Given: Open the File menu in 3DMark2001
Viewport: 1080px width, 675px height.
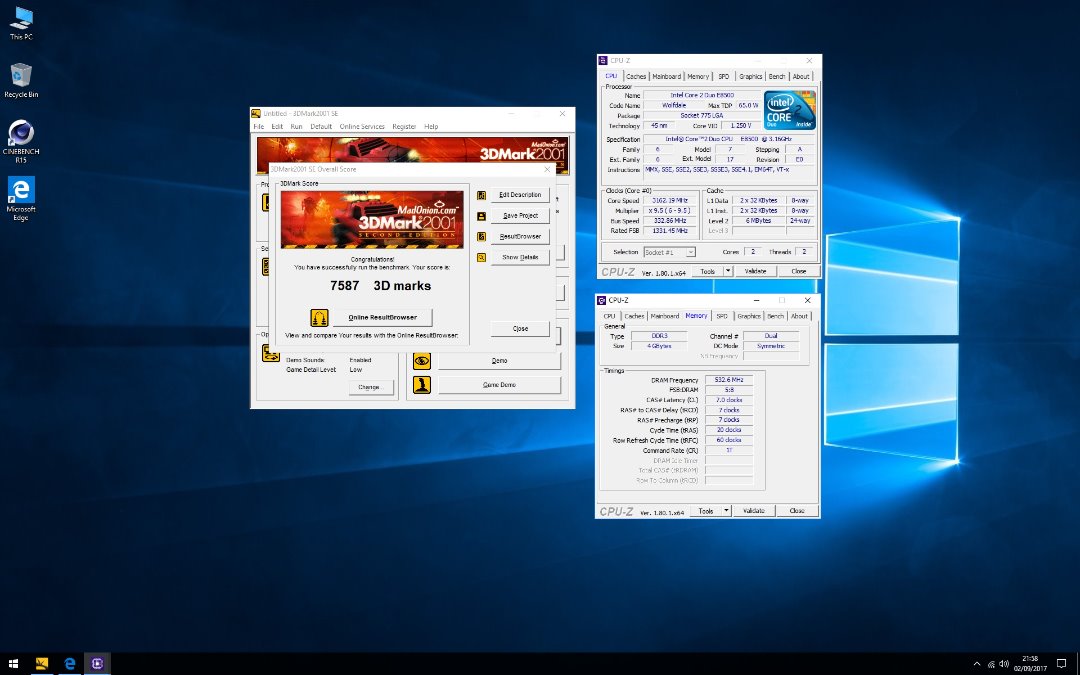Looking at the screenshot, I should (x=259, y=127).
